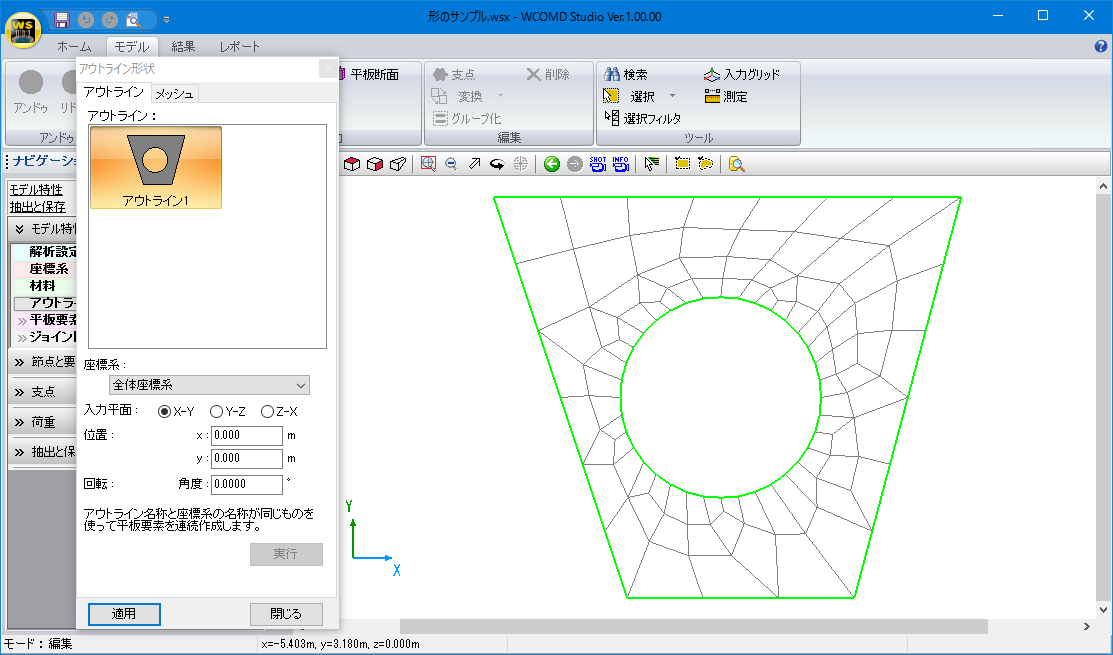Open the 結果 ribbon tab
The width and height of the screenshot is (1113, 655).
coord(183,47)
